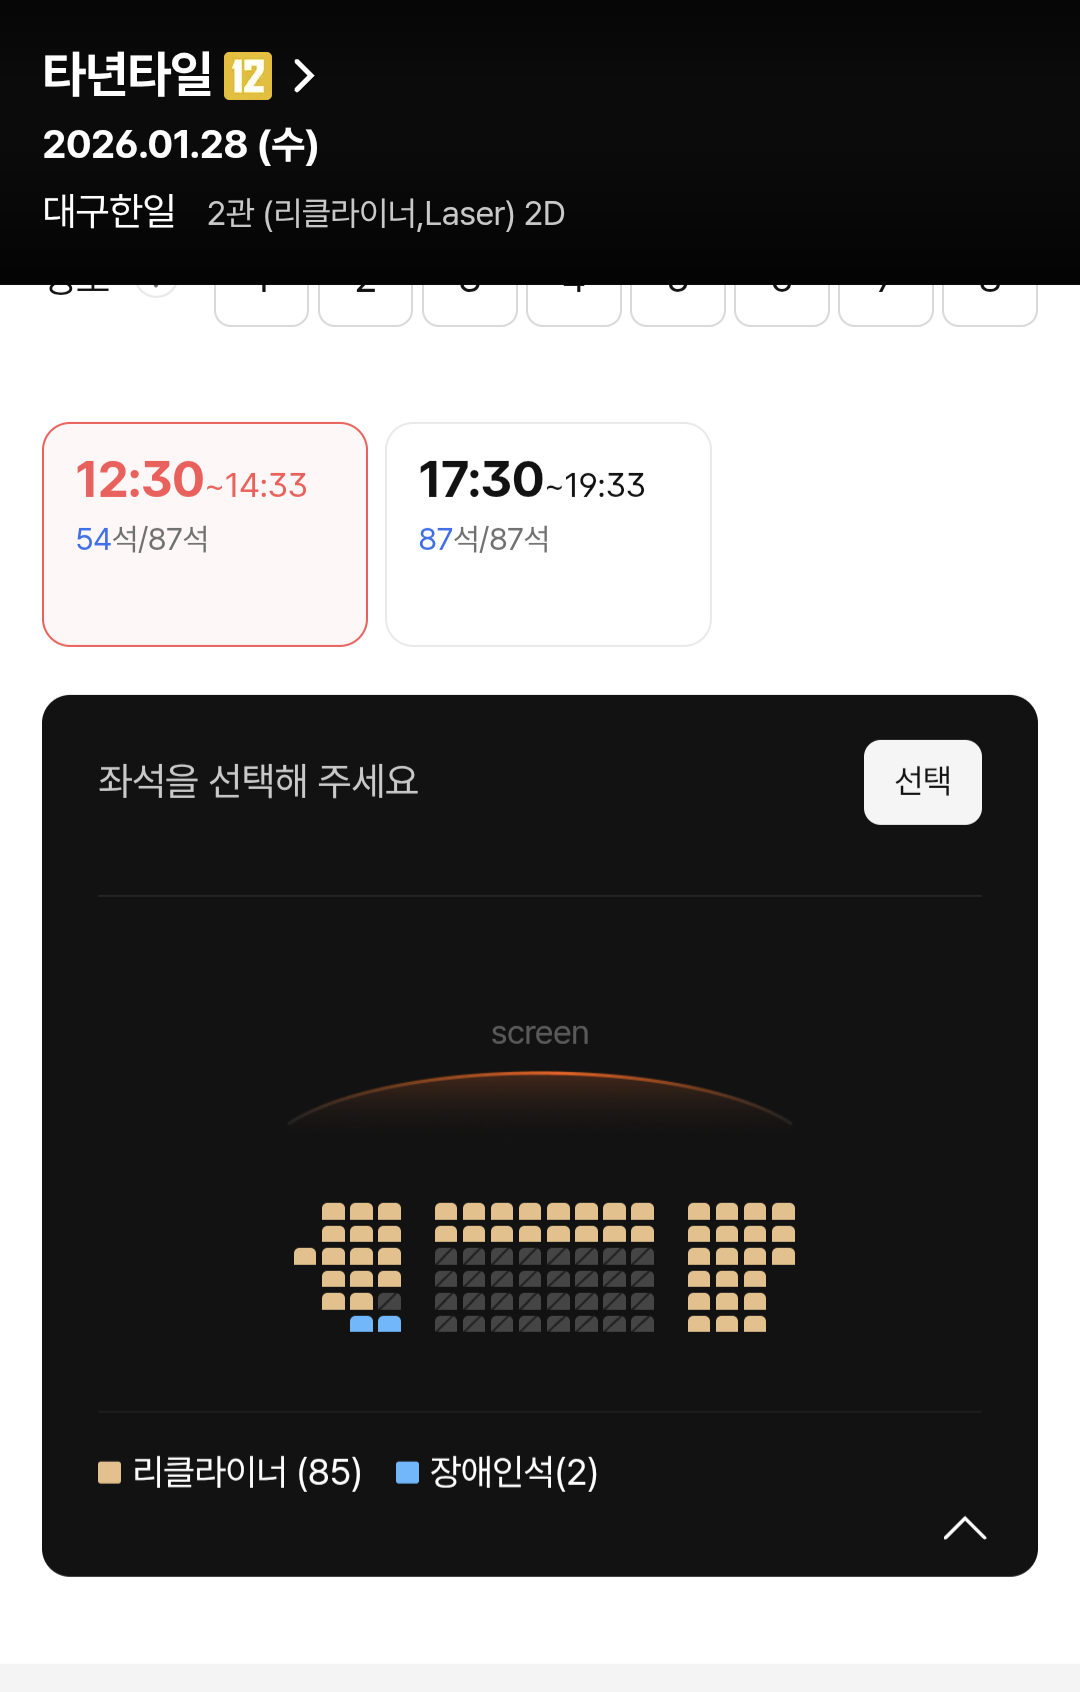This screenshot has height=1692, width=1080.
Task: Pick the first front-row seat in the center block
Action: [446, 1211]
